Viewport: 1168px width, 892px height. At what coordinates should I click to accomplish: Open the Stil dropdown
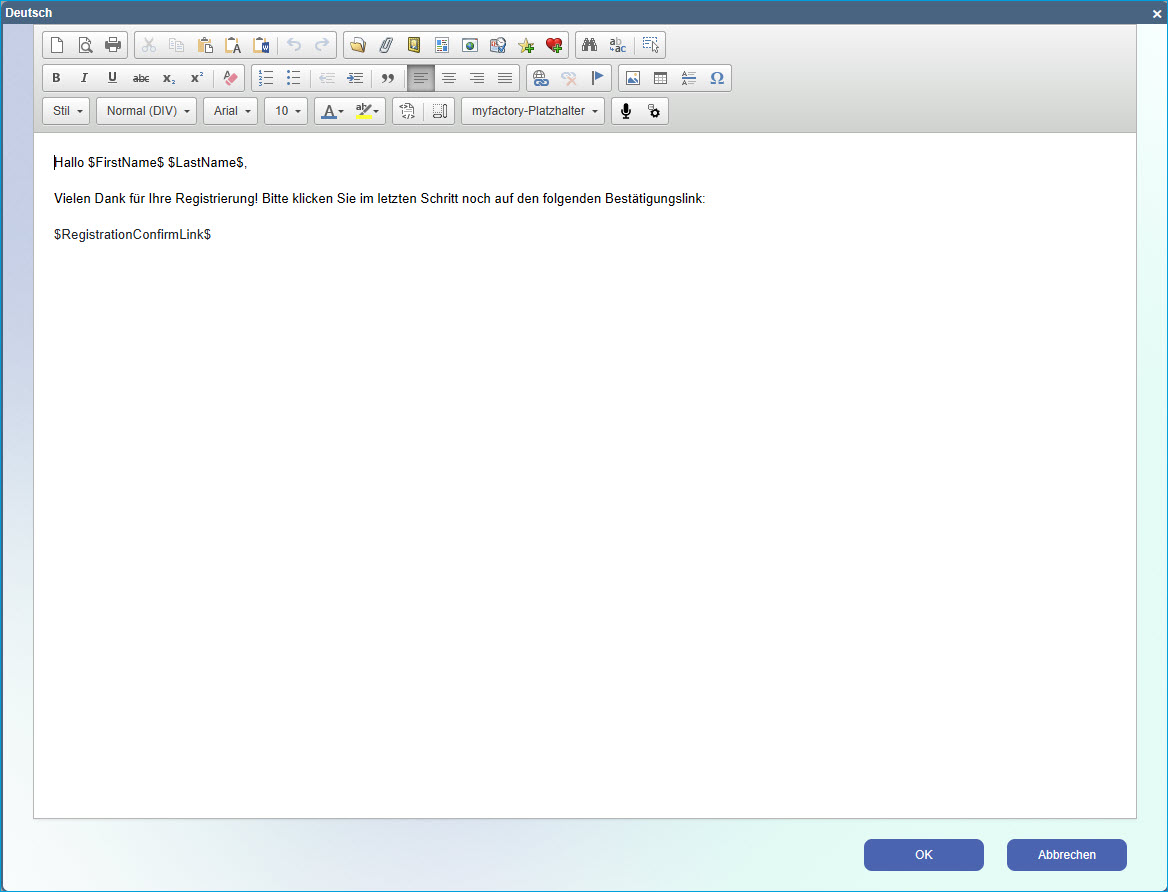pos(66,111)
